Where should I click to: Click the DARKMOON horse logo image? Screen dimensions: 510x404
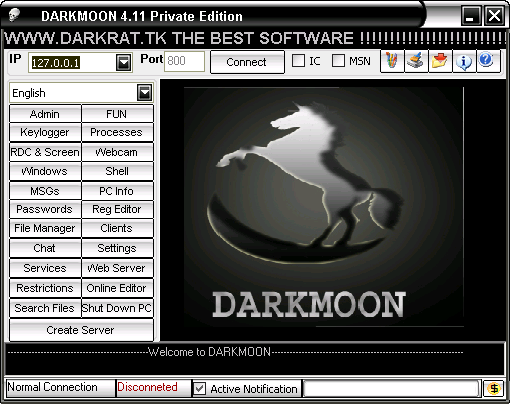[323, 207]
